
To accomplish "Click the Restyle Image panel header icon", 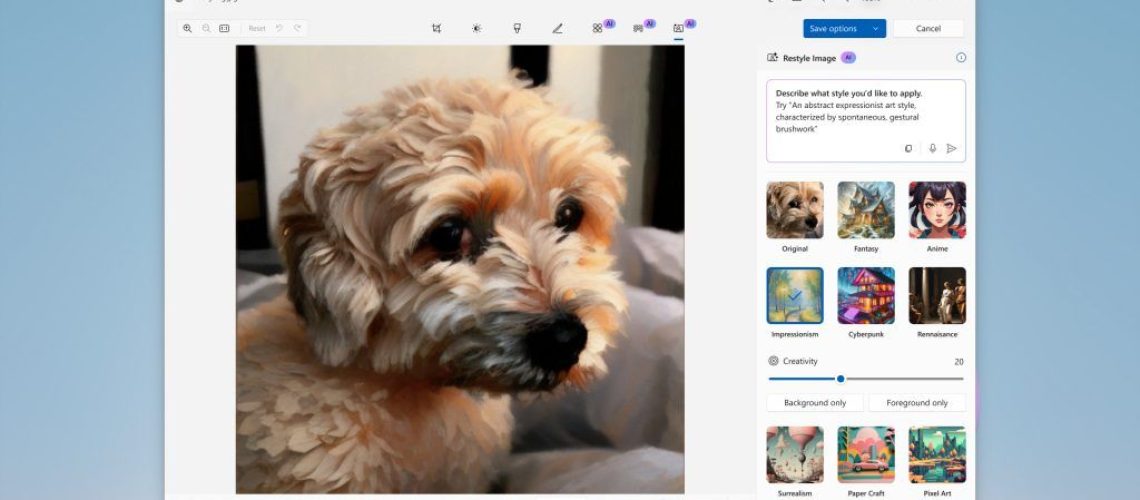I will 772,57.
